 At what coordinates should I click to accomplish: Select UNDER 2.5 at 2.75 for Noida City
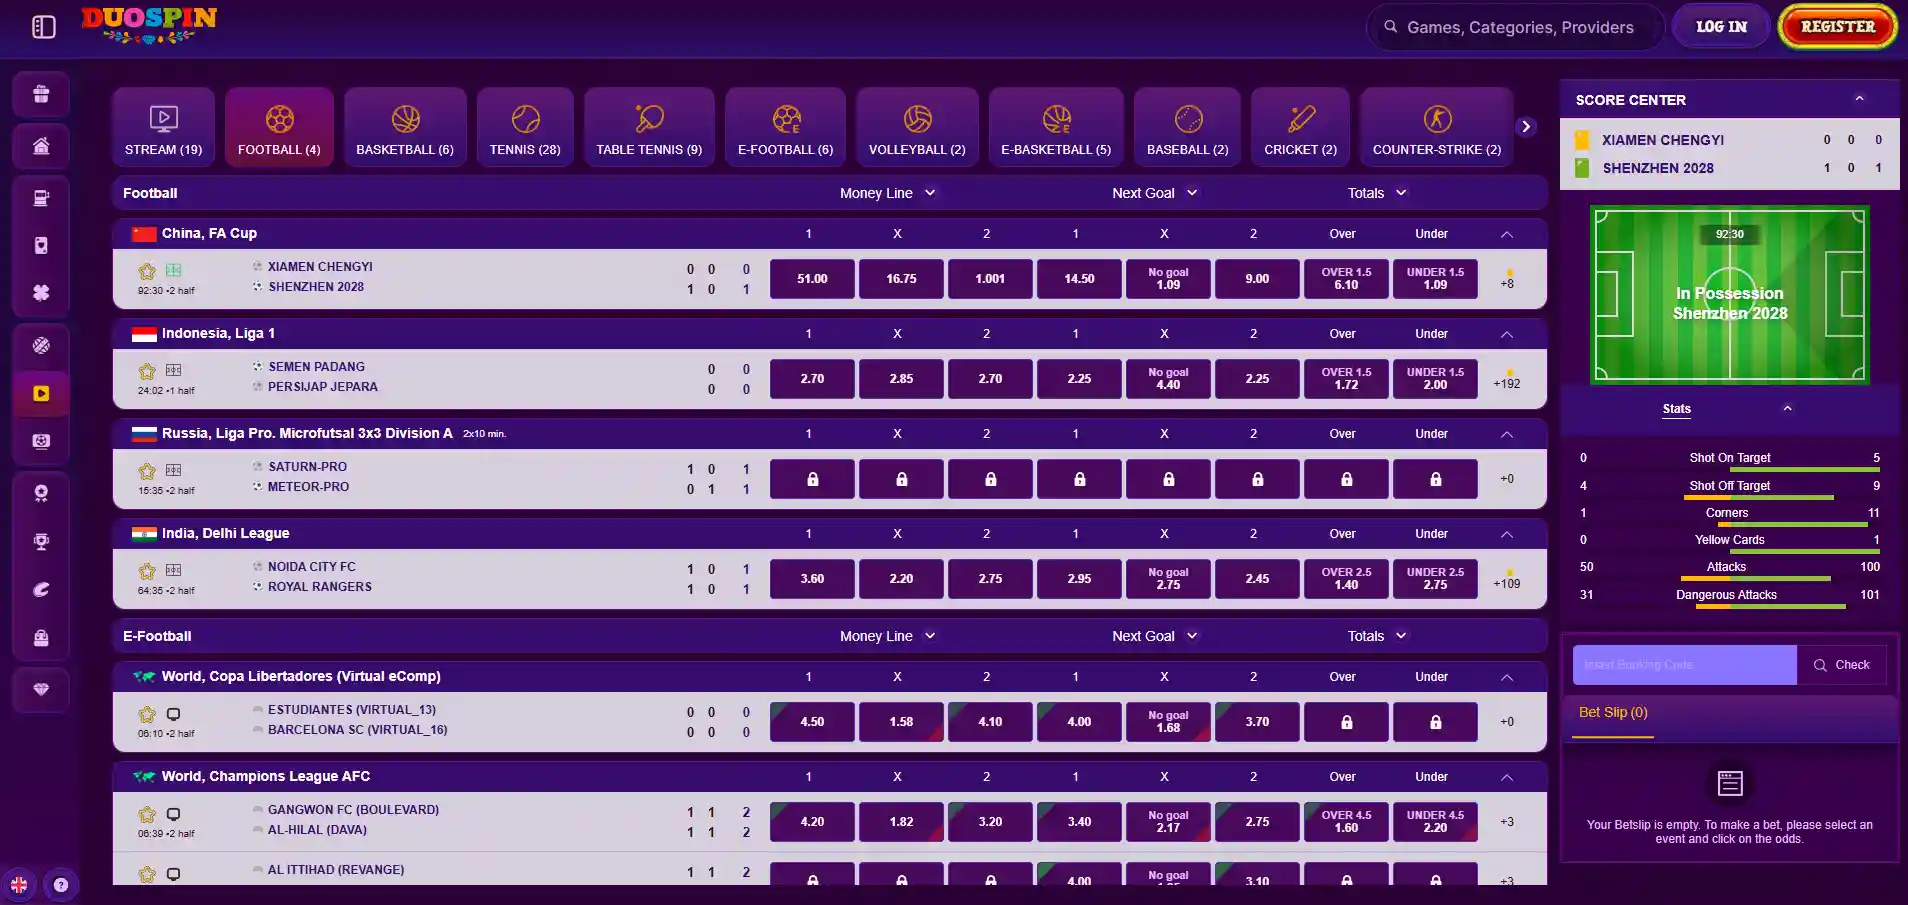tap(1435, 579)
